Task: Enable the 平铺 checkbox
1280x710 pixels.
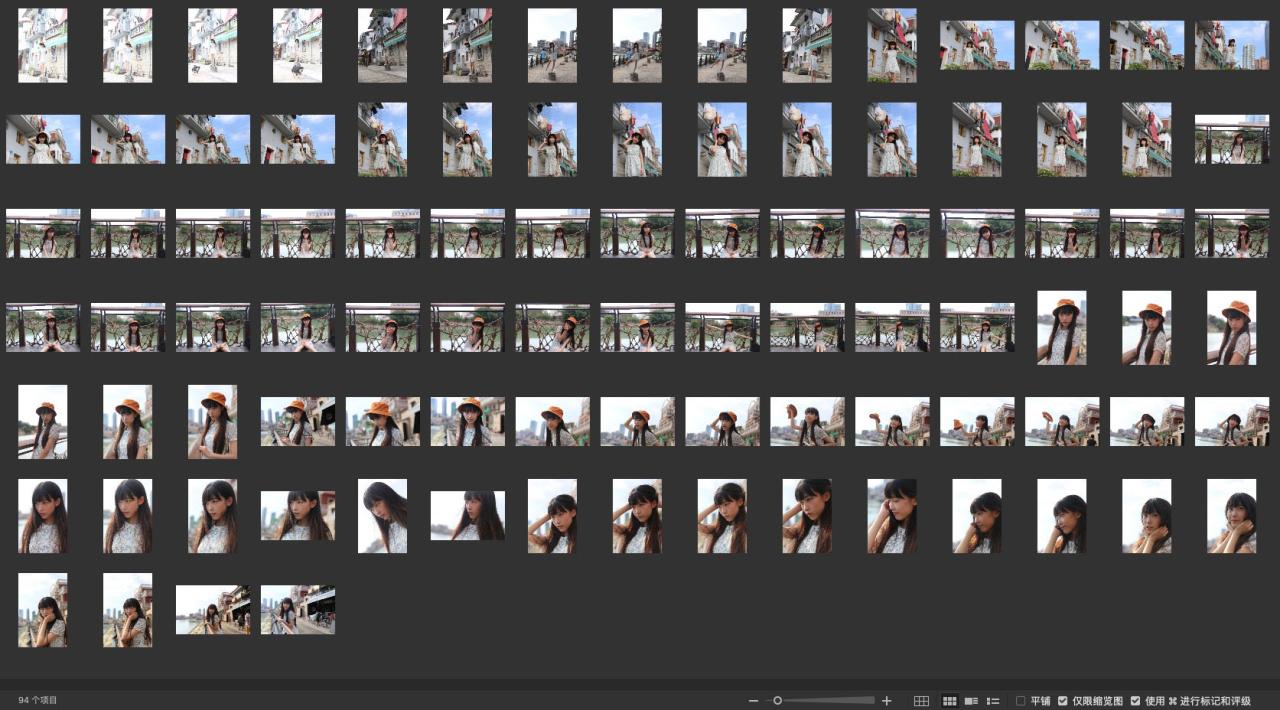Action: click(1021, 701)
